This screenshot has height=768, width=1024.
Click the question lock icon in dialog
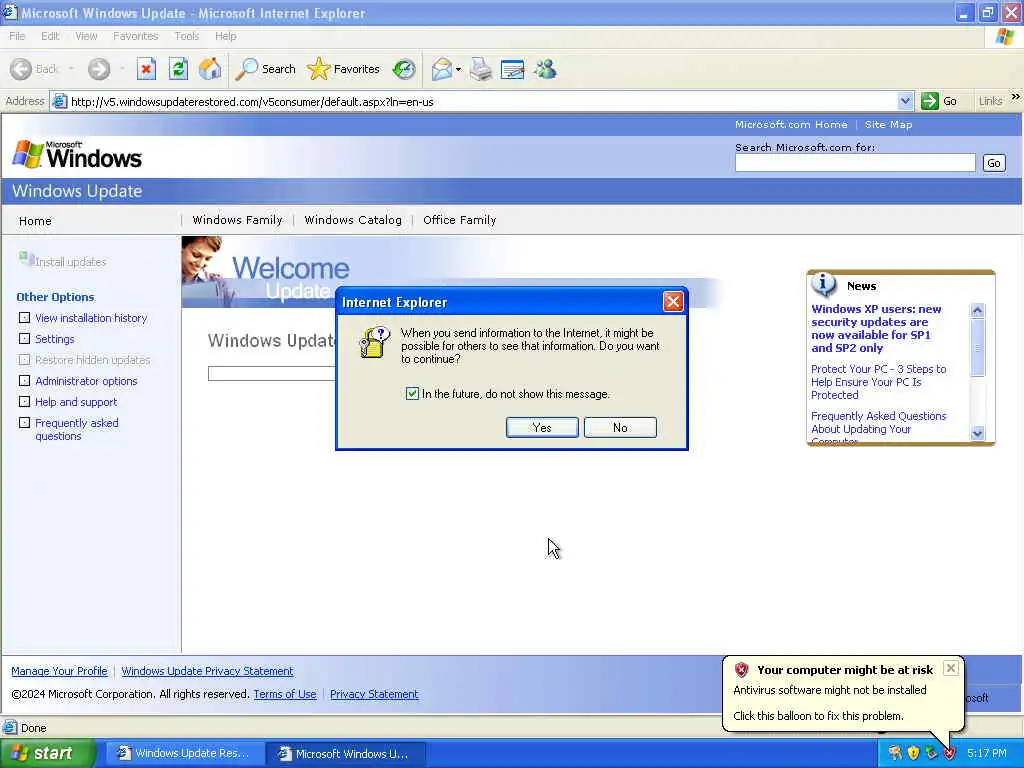375,343
